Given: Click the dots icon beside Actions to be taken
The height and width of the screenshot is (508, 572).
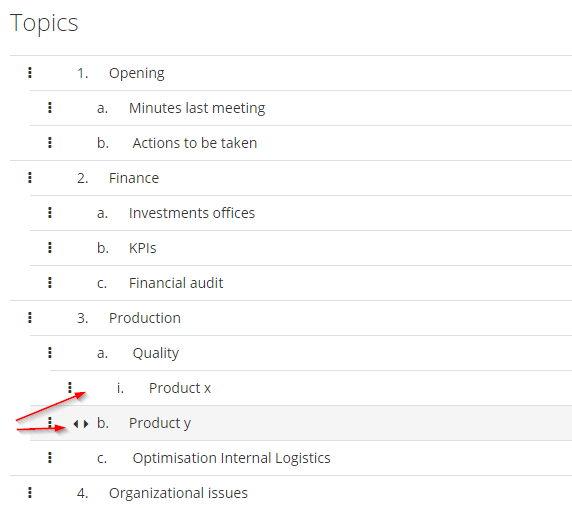Looking at the screenshot, I should click(x=50, y=143).
